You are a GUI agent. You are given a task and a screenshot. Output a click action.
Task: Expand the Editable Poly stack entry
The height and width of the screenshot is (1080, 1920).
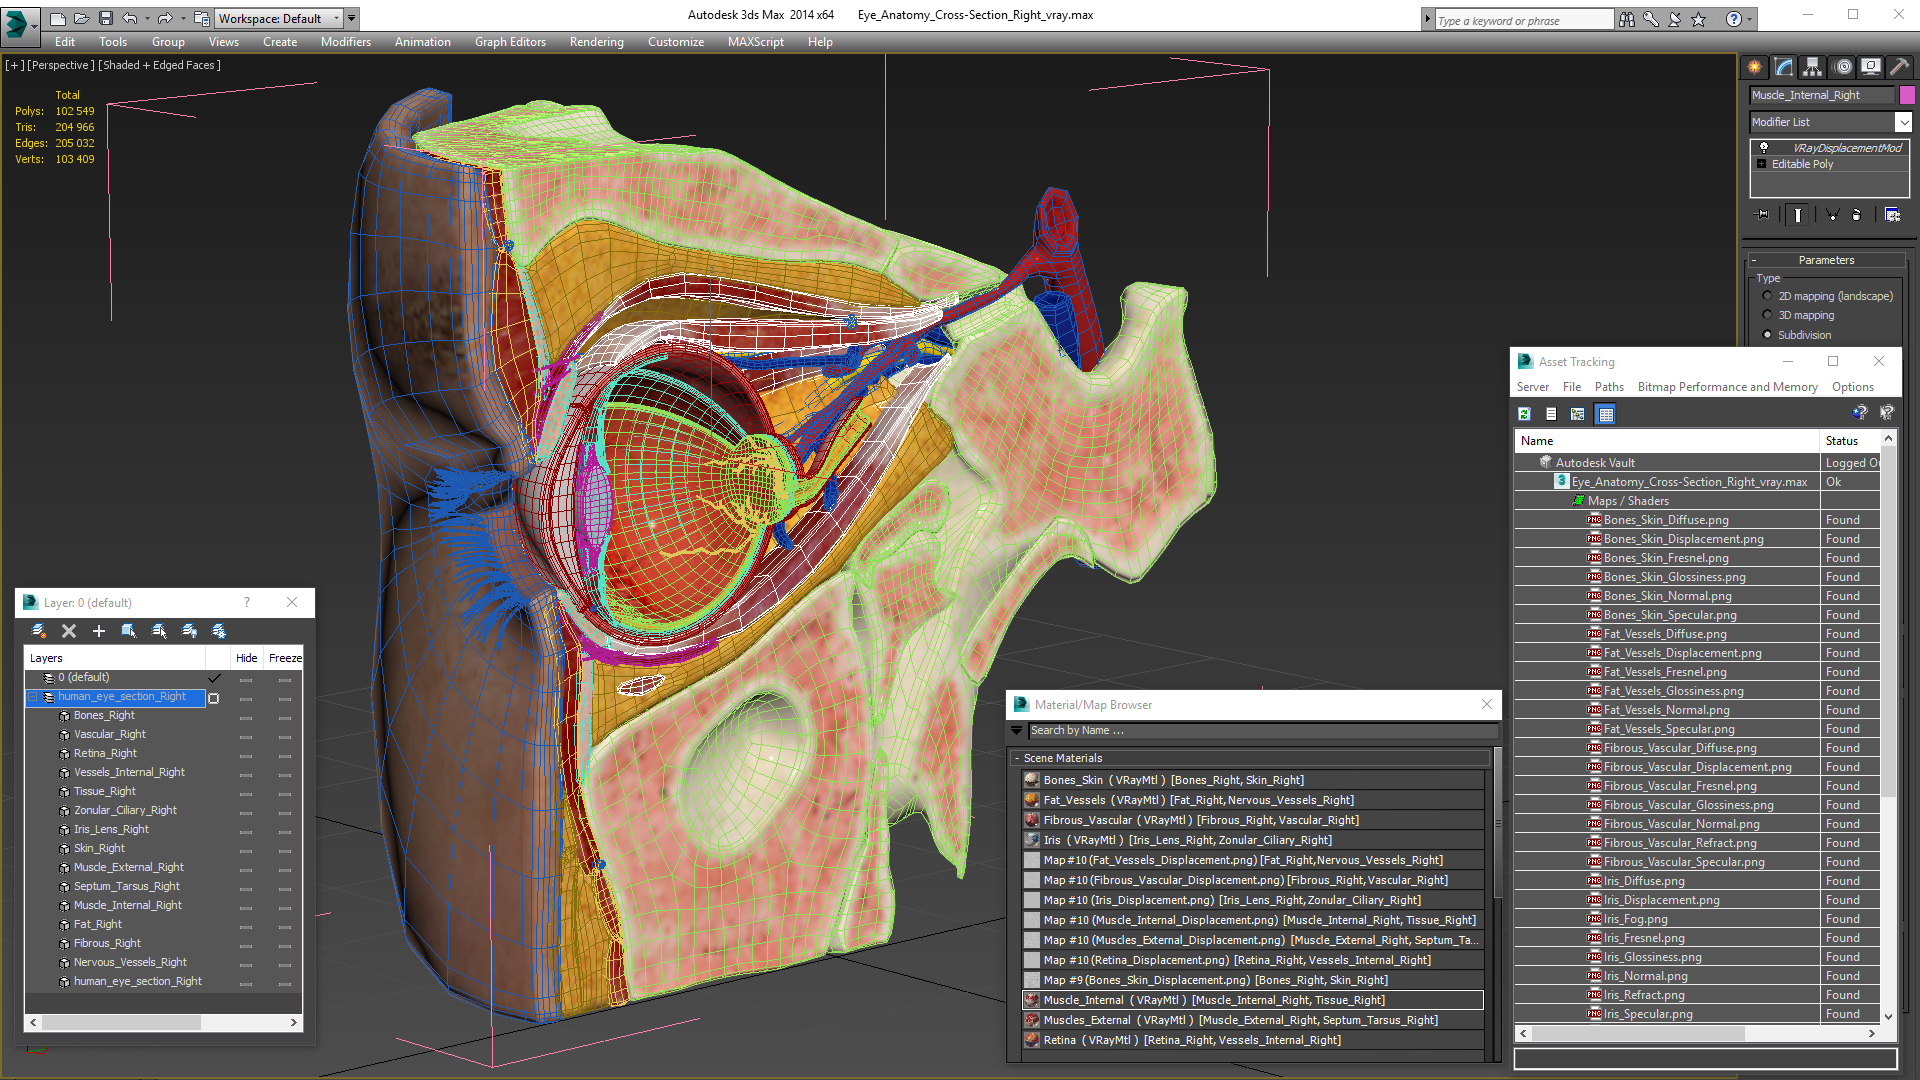pyautogui.click(x=1762, y=164)
